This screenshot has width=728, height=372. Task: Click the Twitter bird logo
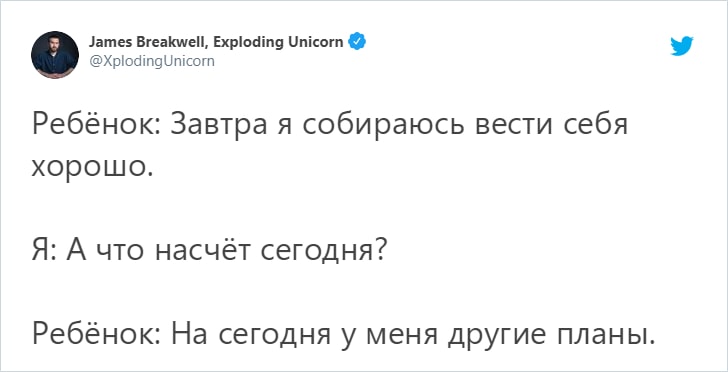point(682,46)
